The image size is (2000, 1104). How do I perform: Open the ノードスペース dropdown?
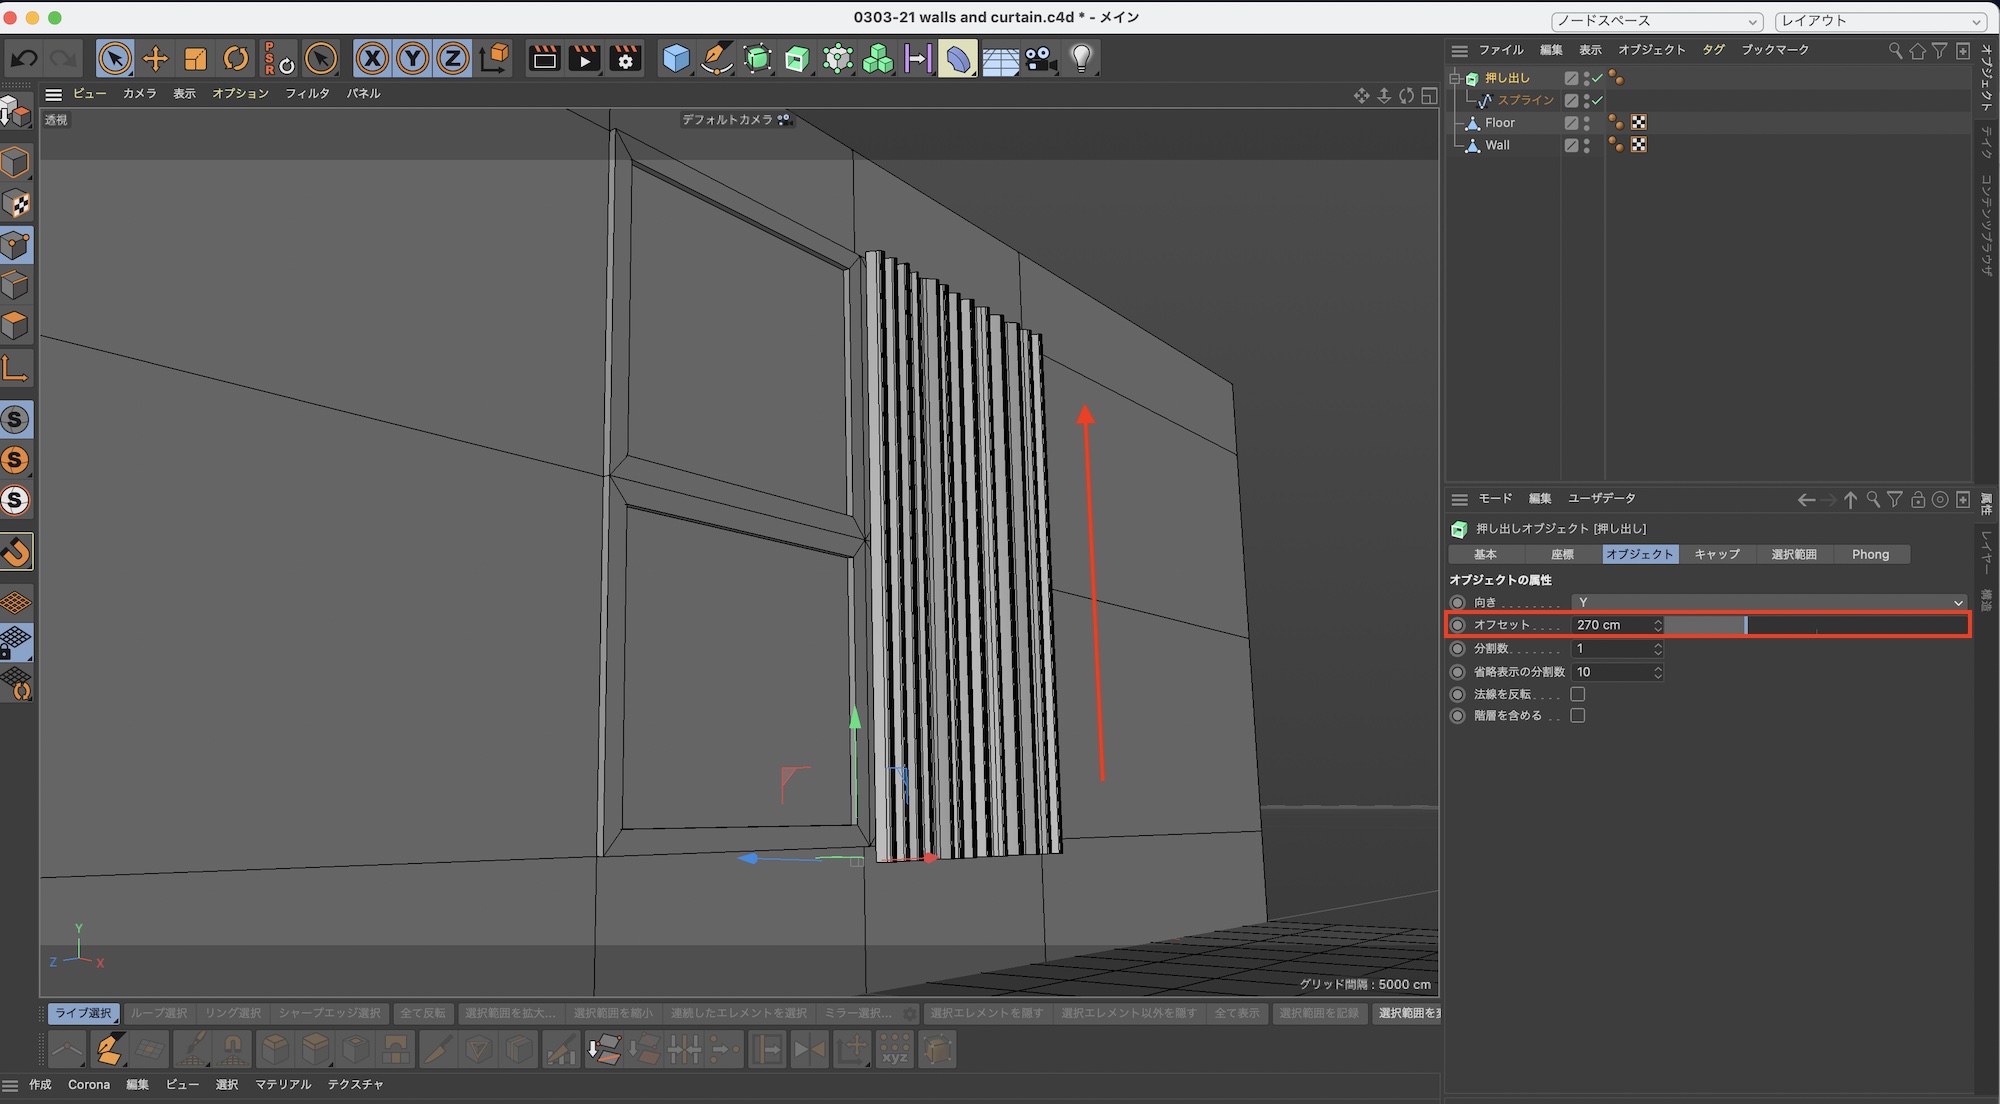(x=1656, y=21)
